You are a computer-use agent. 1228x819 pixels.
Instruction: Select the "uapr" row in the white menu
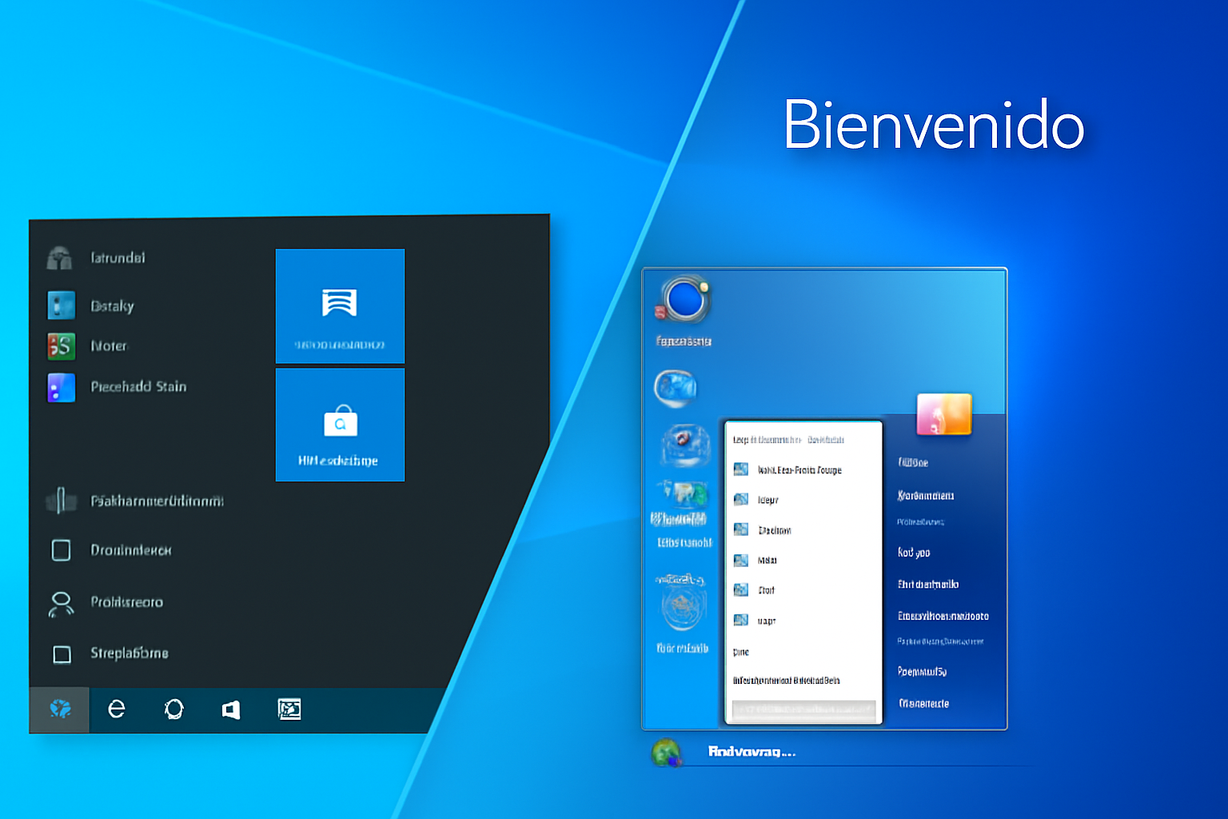pos(802,620)
